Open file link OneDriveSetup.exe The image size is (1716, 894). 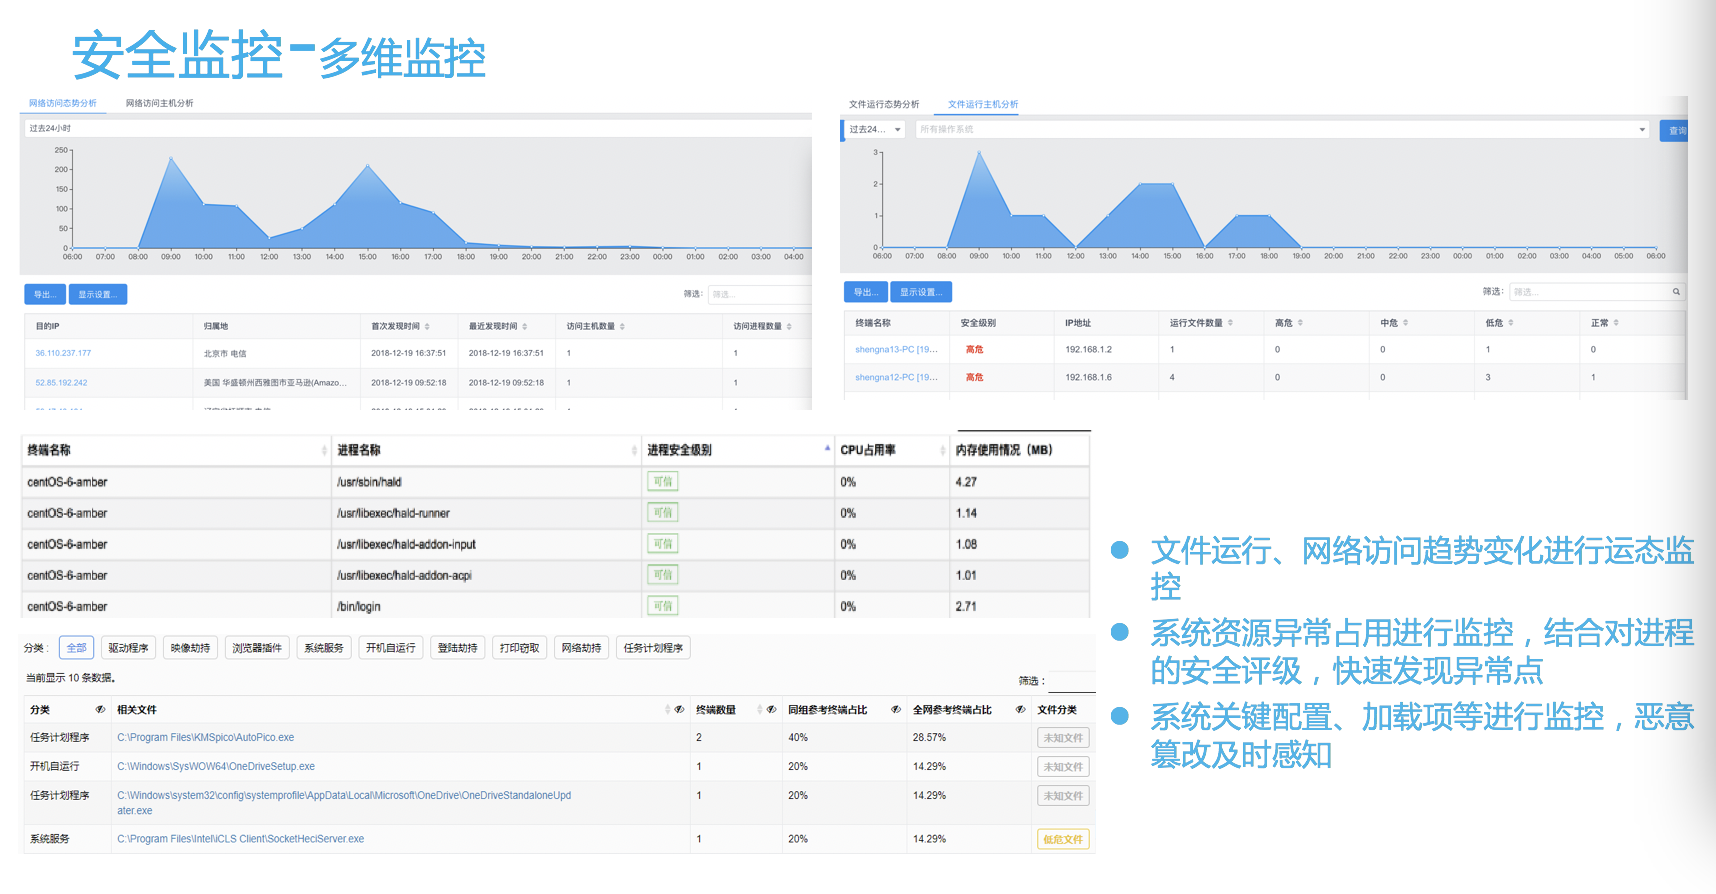pos(216,767)
